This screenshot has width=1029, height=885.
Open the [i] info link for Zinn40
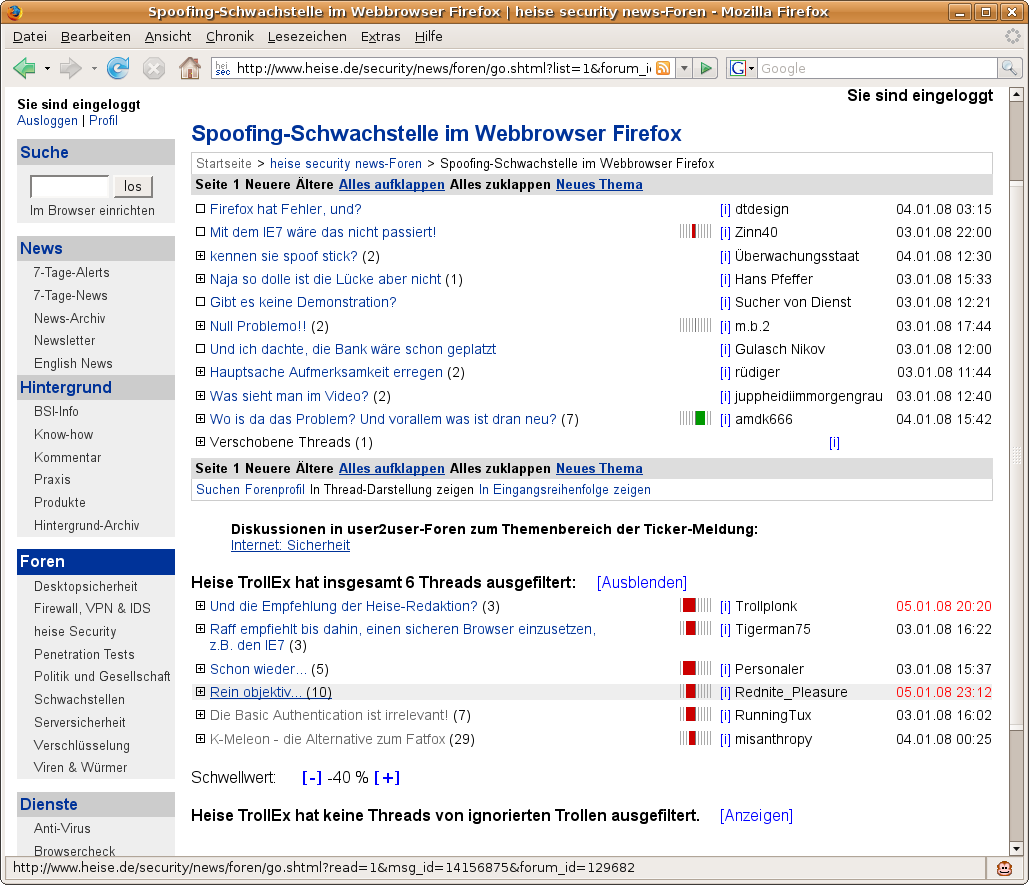725,232
